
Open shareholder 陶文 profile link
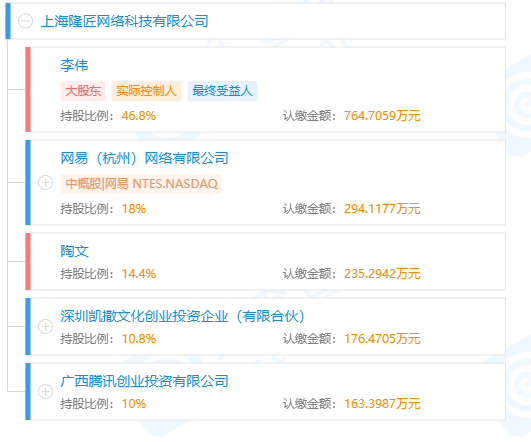click(x=75, y=251)
